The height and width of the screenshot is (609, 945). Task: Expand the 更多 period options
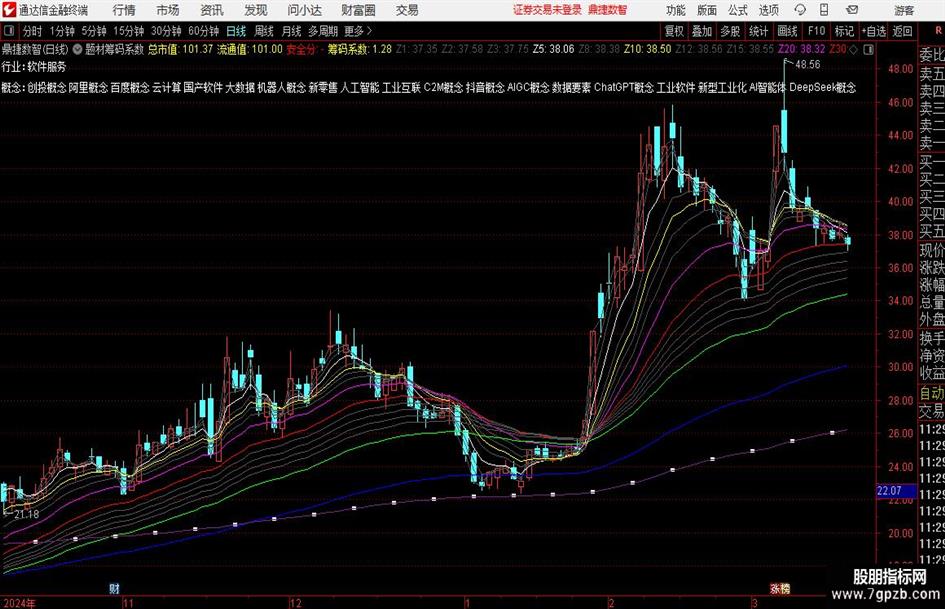pos(358,31)
